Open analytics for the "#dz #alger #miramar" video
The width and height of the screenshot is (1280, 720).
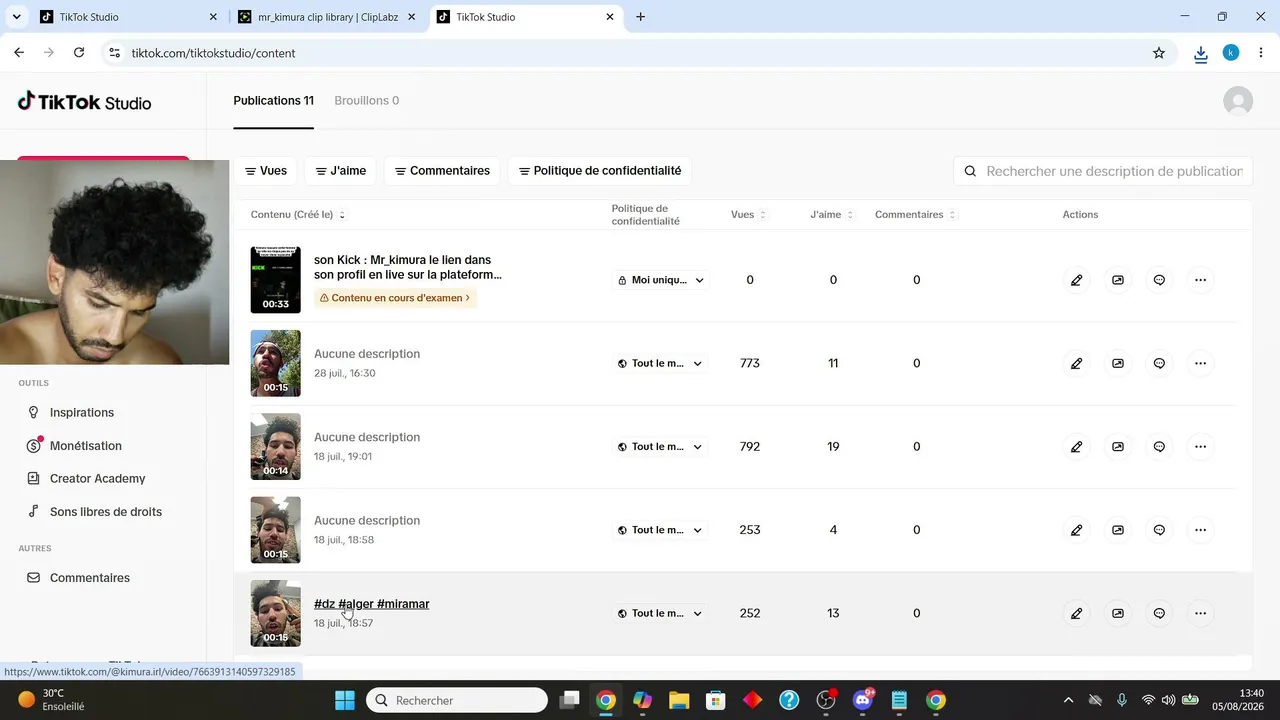click(1118, 613)
